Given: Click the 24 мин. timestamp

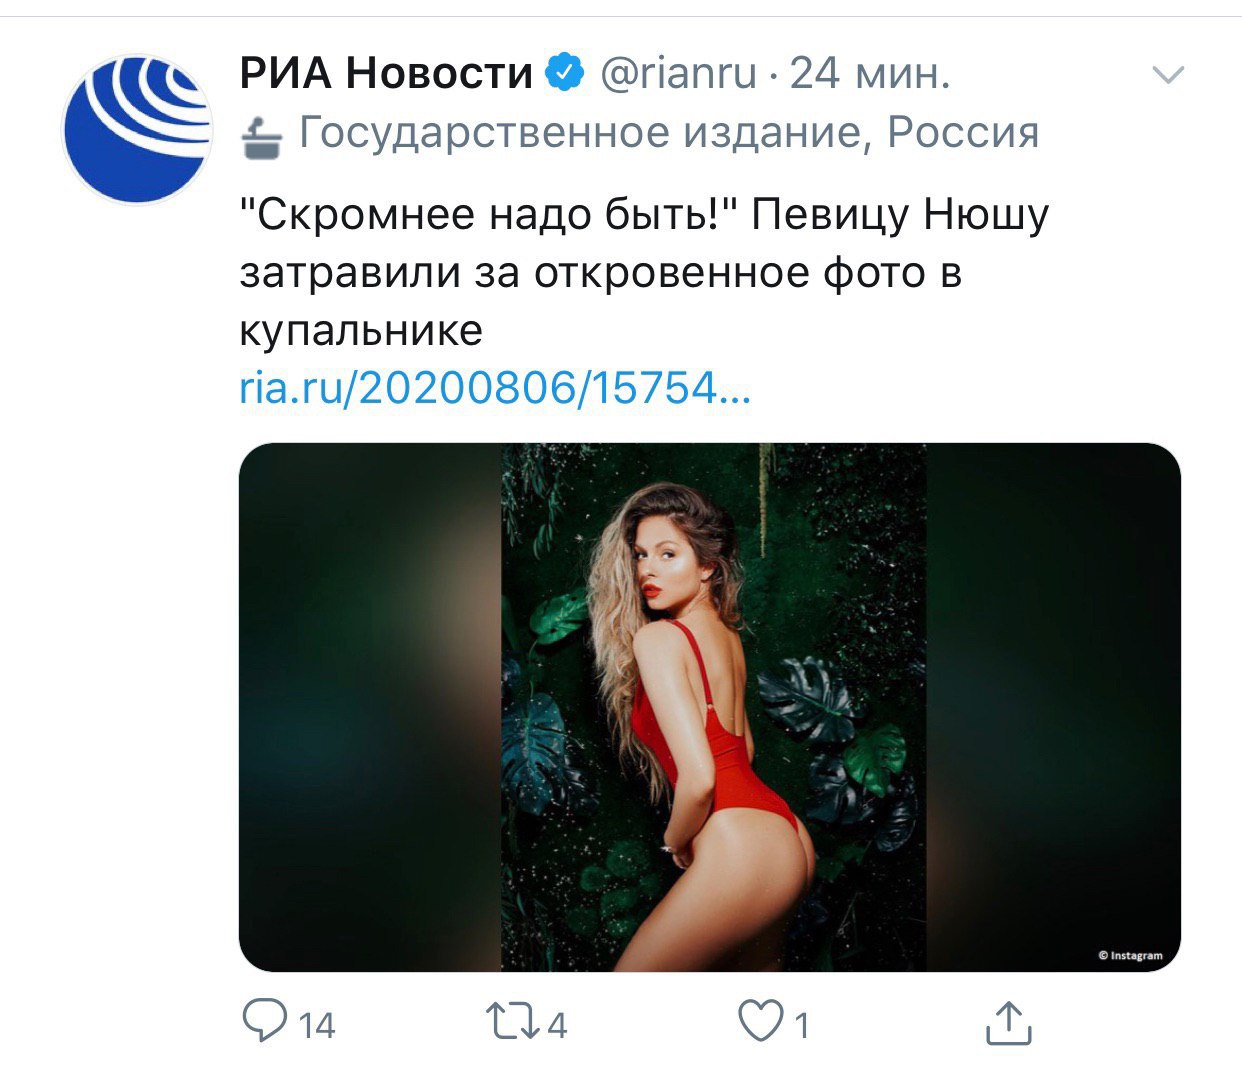Looking at the screenshot, I should tap(870, 73).
